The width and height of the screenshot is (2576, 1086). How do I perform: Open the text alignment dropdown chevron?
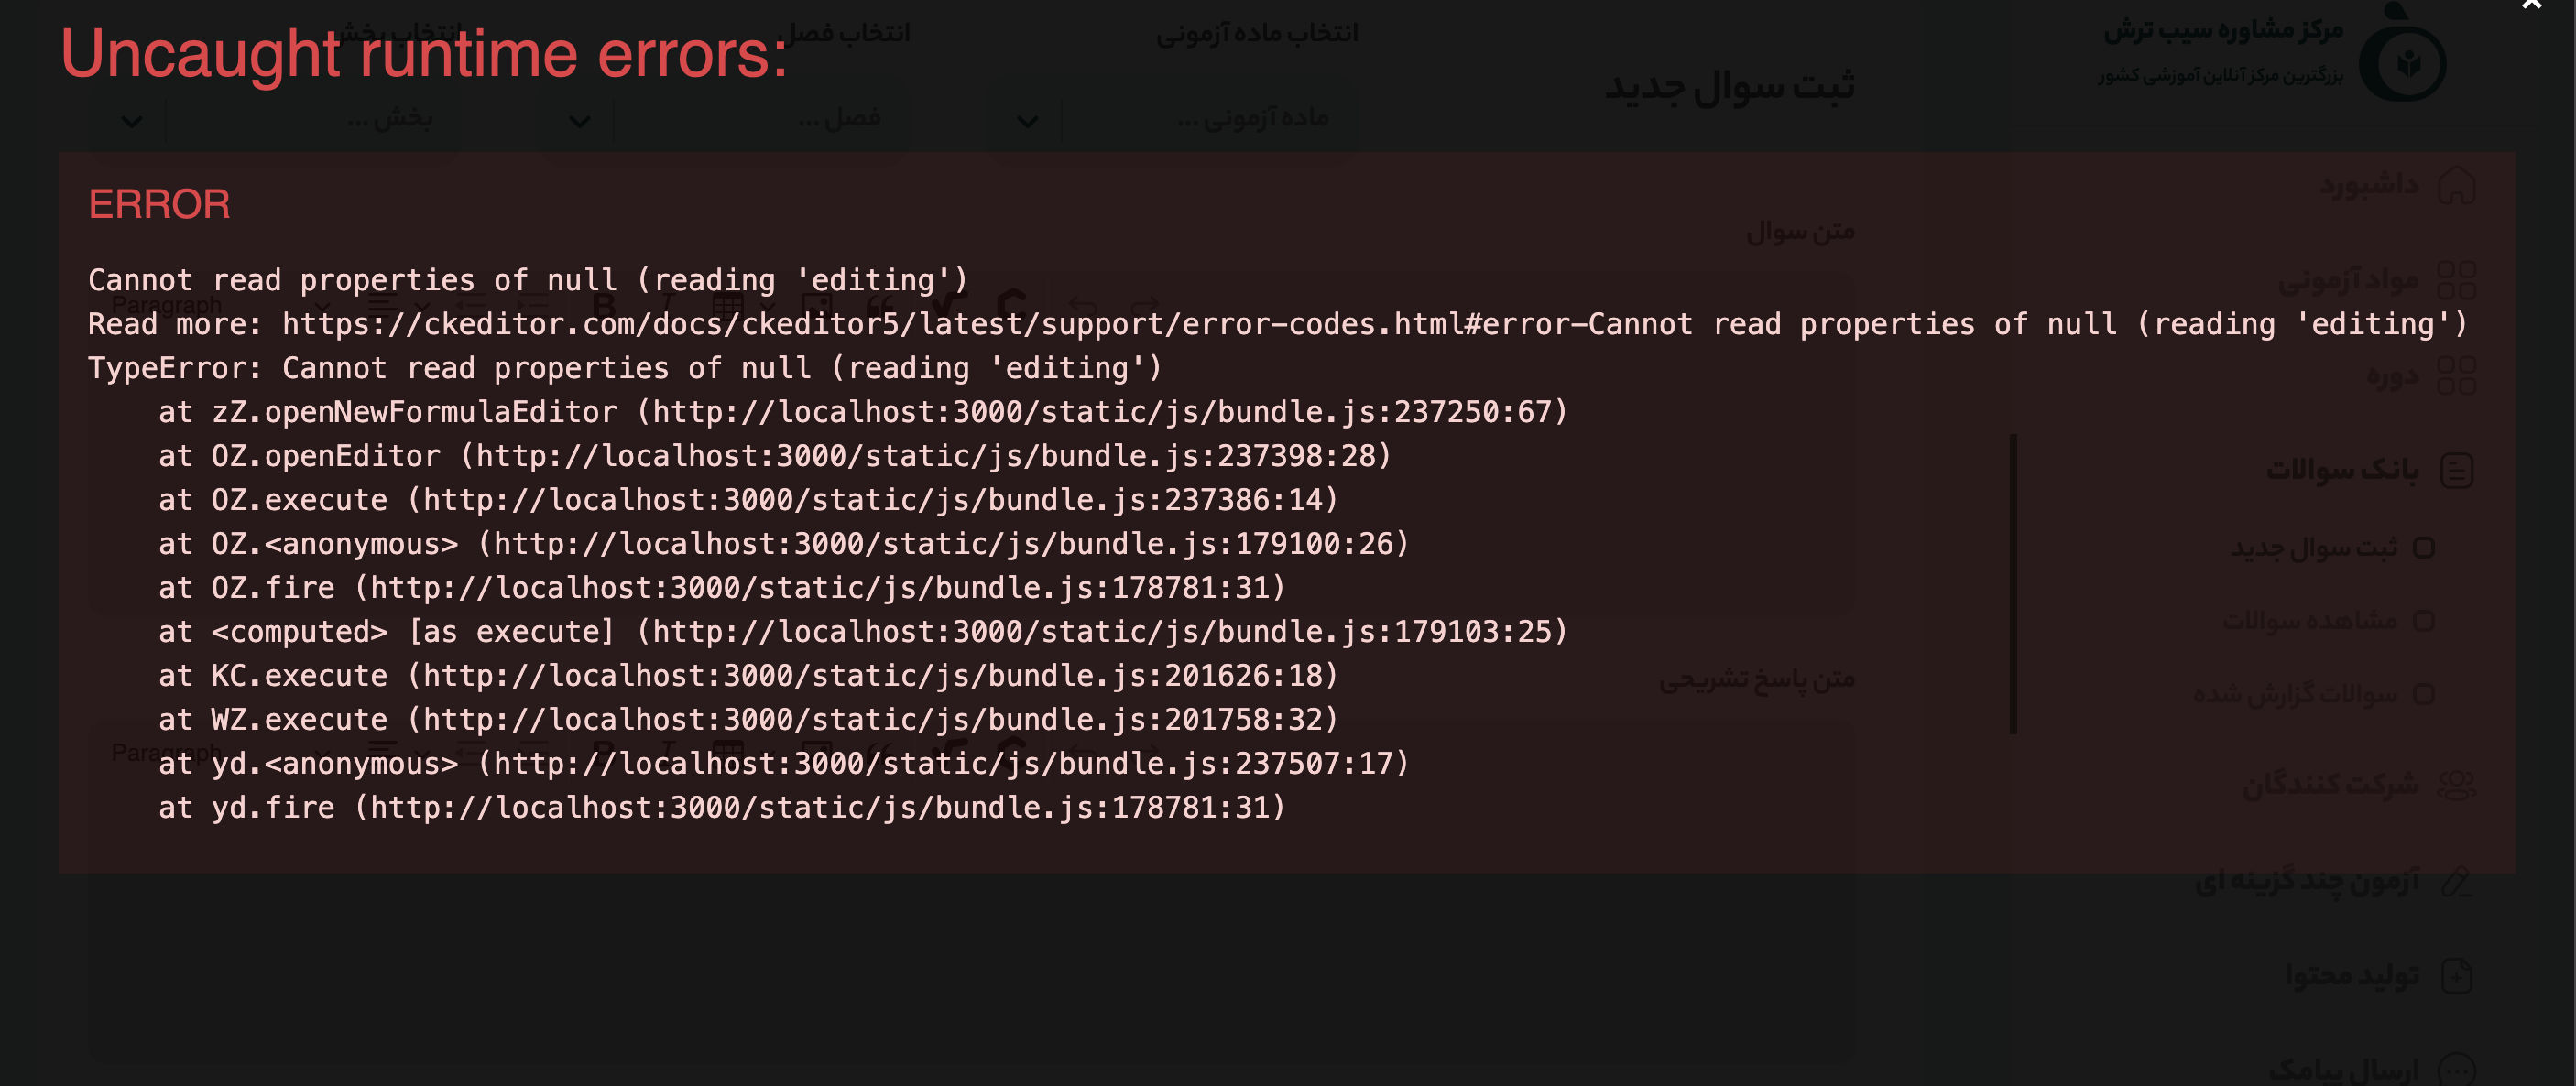coord(425,306)
